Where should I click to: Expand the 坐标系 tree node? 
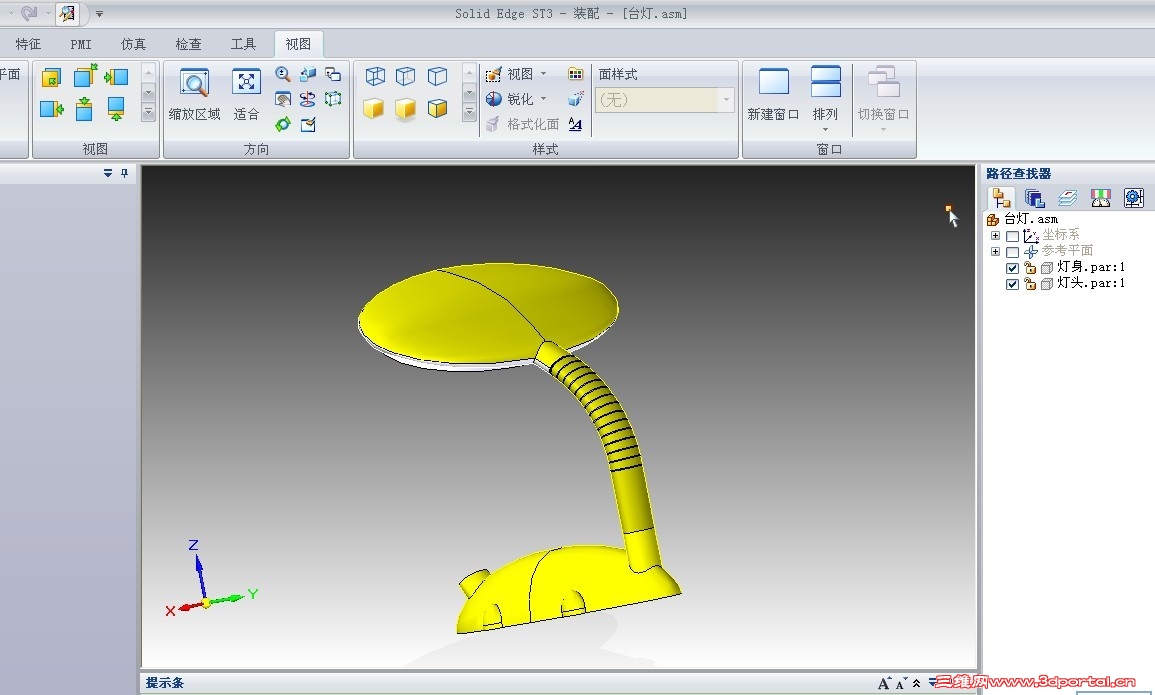coord(995,236)
